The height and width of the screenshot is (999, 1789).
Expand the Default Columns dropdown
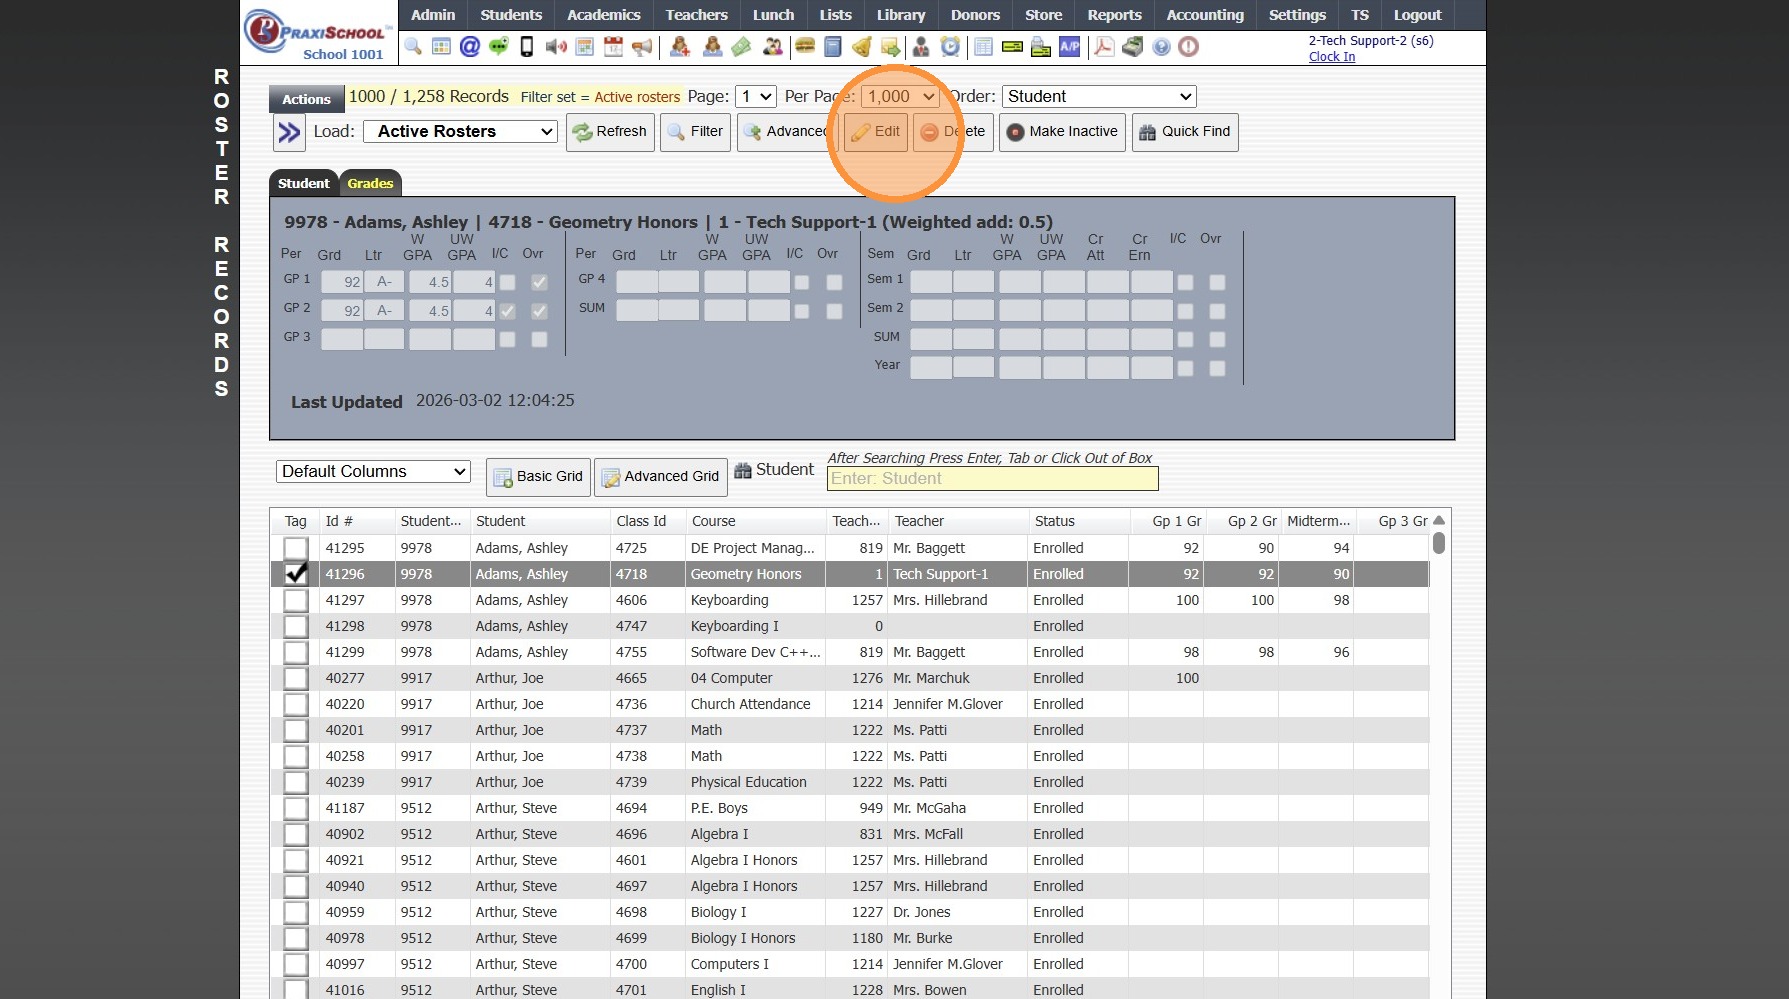point(373,471)
